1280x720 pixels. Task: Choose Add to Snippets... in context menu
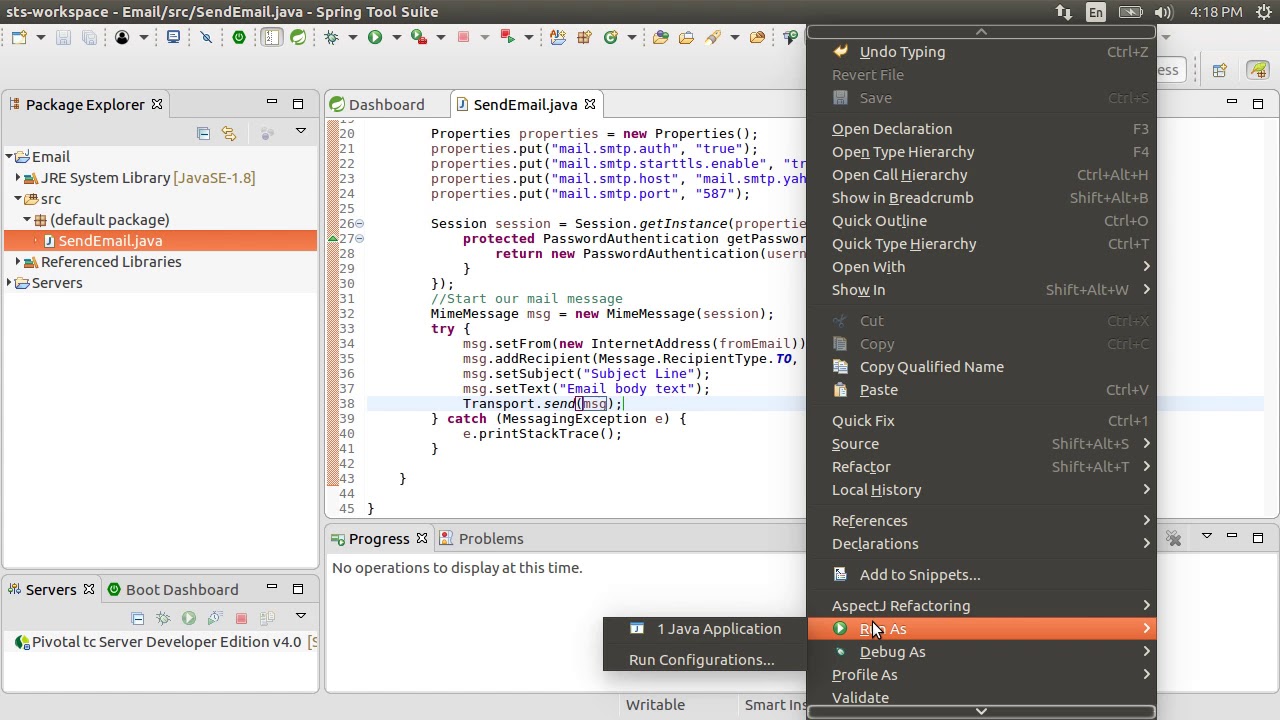[x=919, y=575]
